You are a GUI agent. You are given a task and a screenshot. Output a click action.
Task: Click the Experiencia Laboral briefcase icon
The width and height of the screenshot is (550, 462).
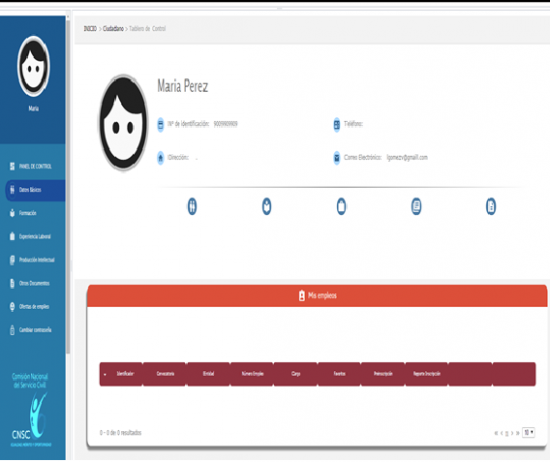12,236
